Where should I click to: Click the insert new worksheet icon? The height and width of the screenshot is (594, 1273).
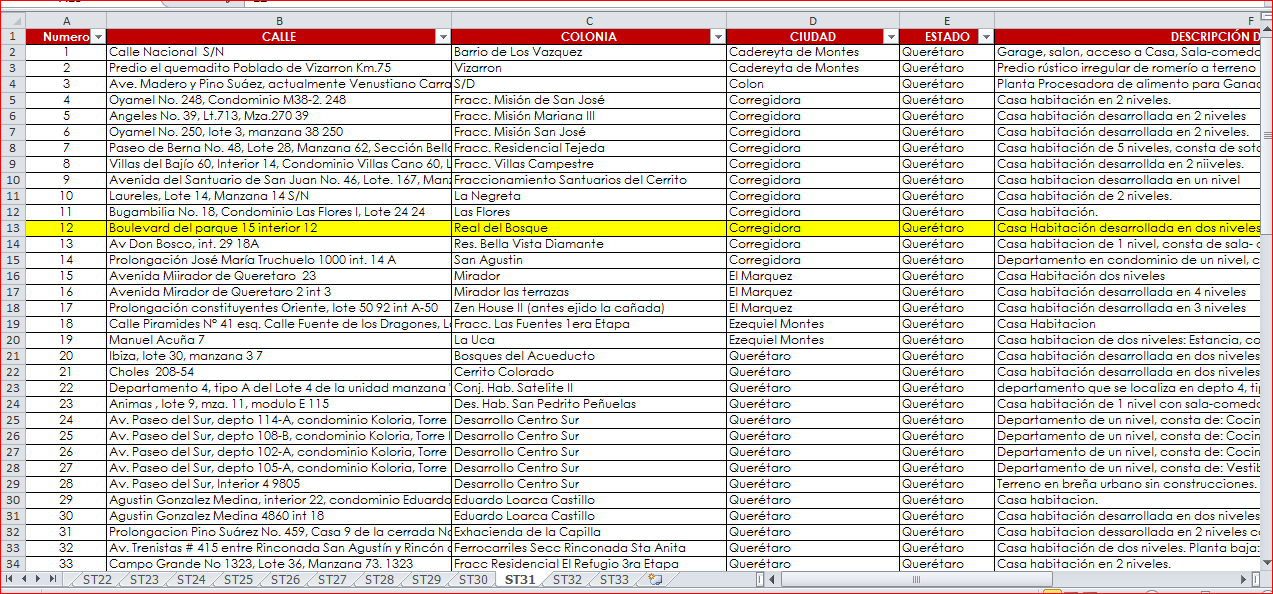(x=655, y=579)
